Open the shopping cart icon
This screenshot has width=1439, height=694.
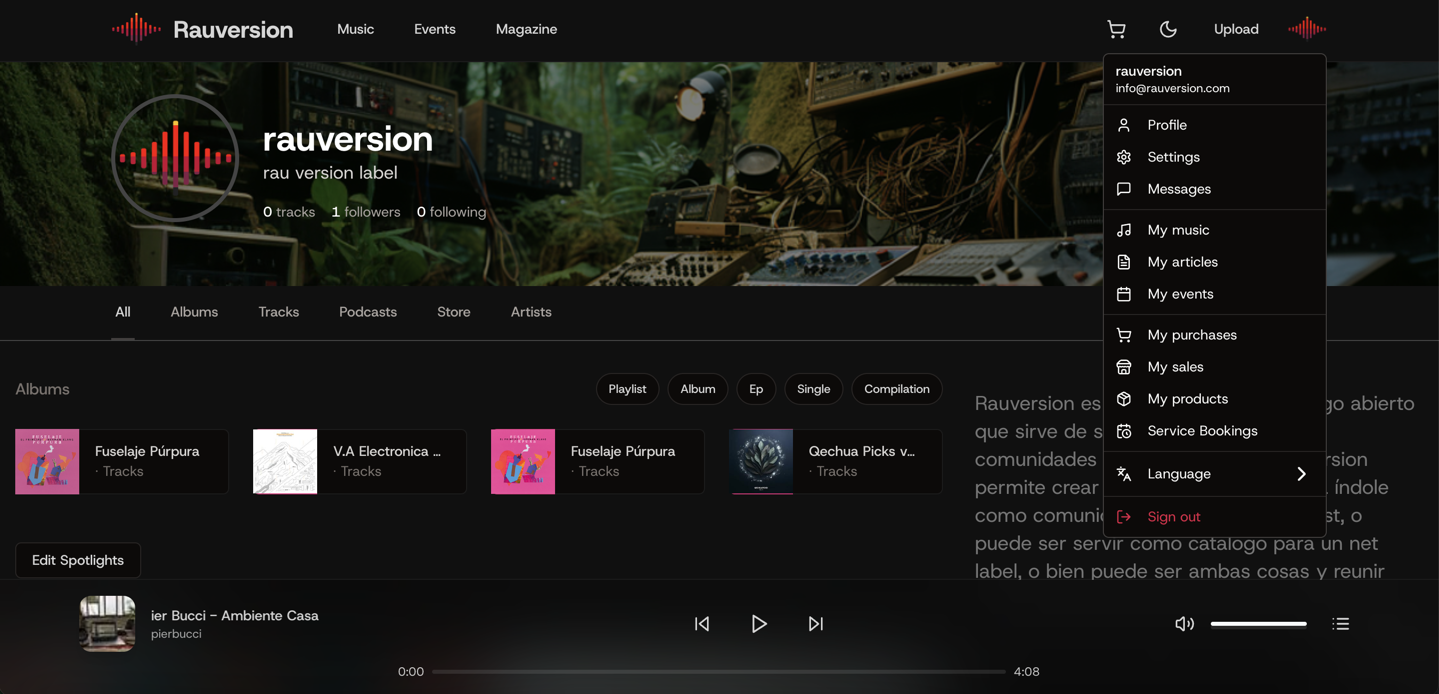click(x=1116, y=29)
